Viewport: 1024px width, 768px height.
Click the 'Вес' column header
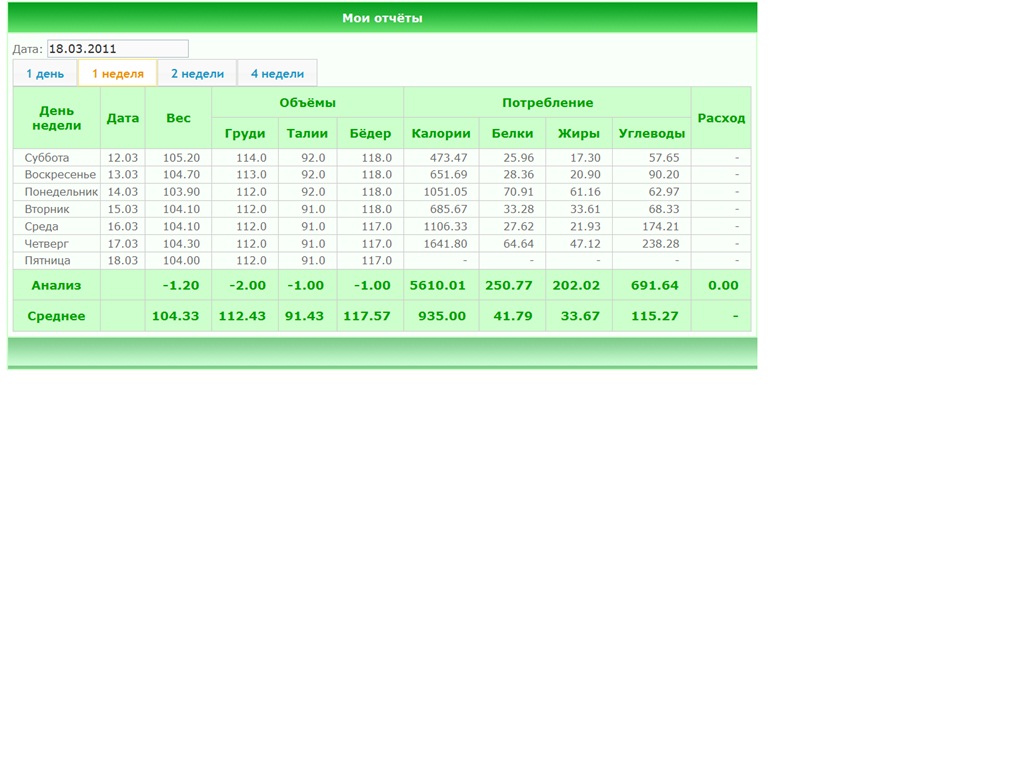(x=178, y=118)
